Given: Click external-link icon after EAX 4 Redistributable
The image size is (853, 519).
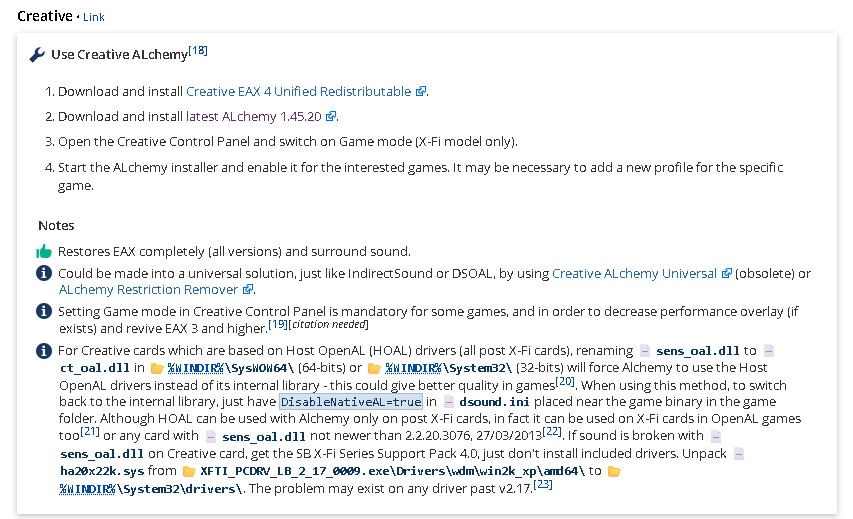Looking at the screenshot, I should click(421, 91).
